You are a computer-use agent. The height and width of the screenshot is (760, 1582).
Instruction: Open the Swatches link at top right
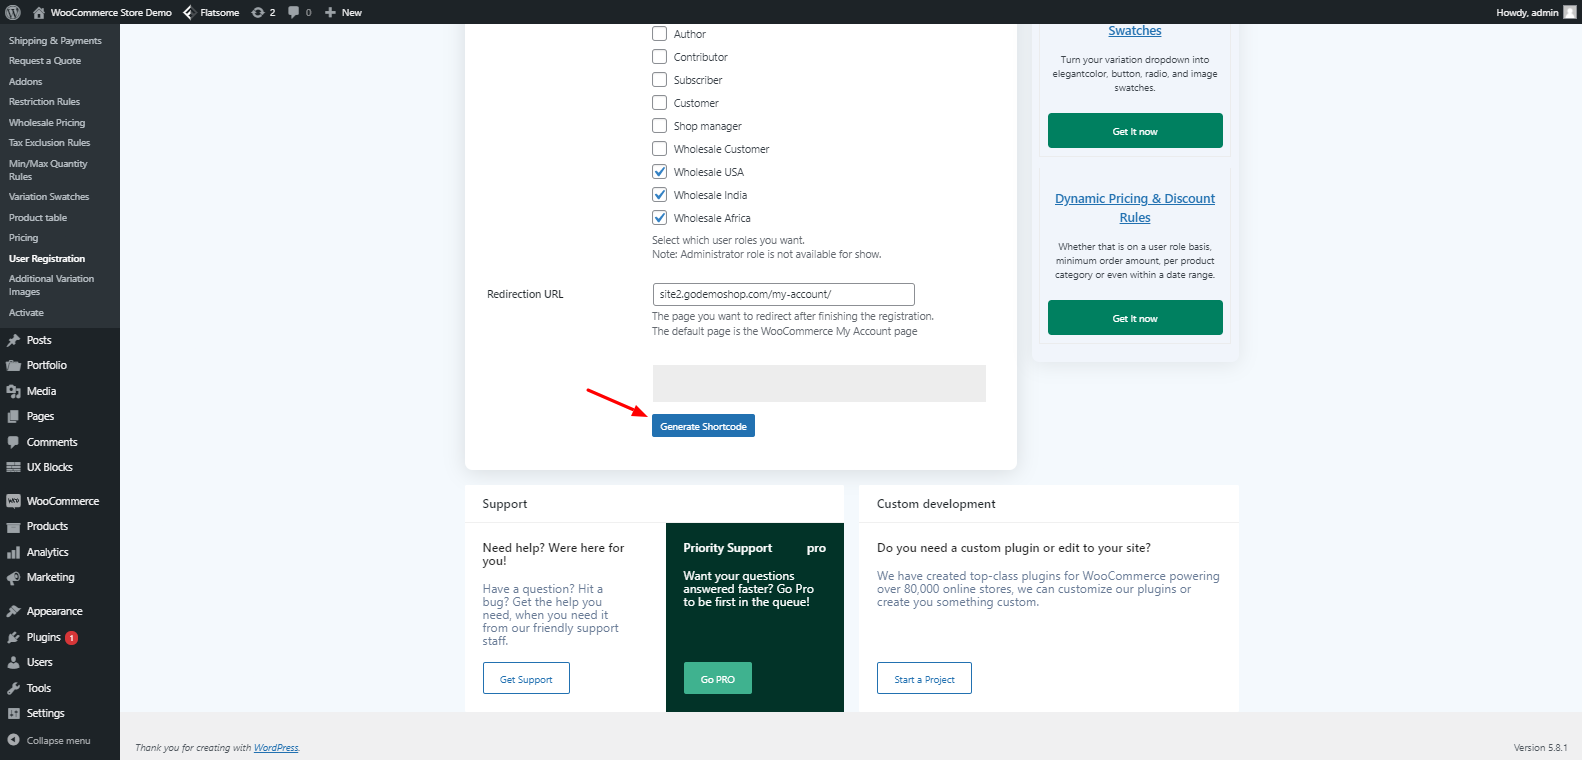pos(1135,31)
